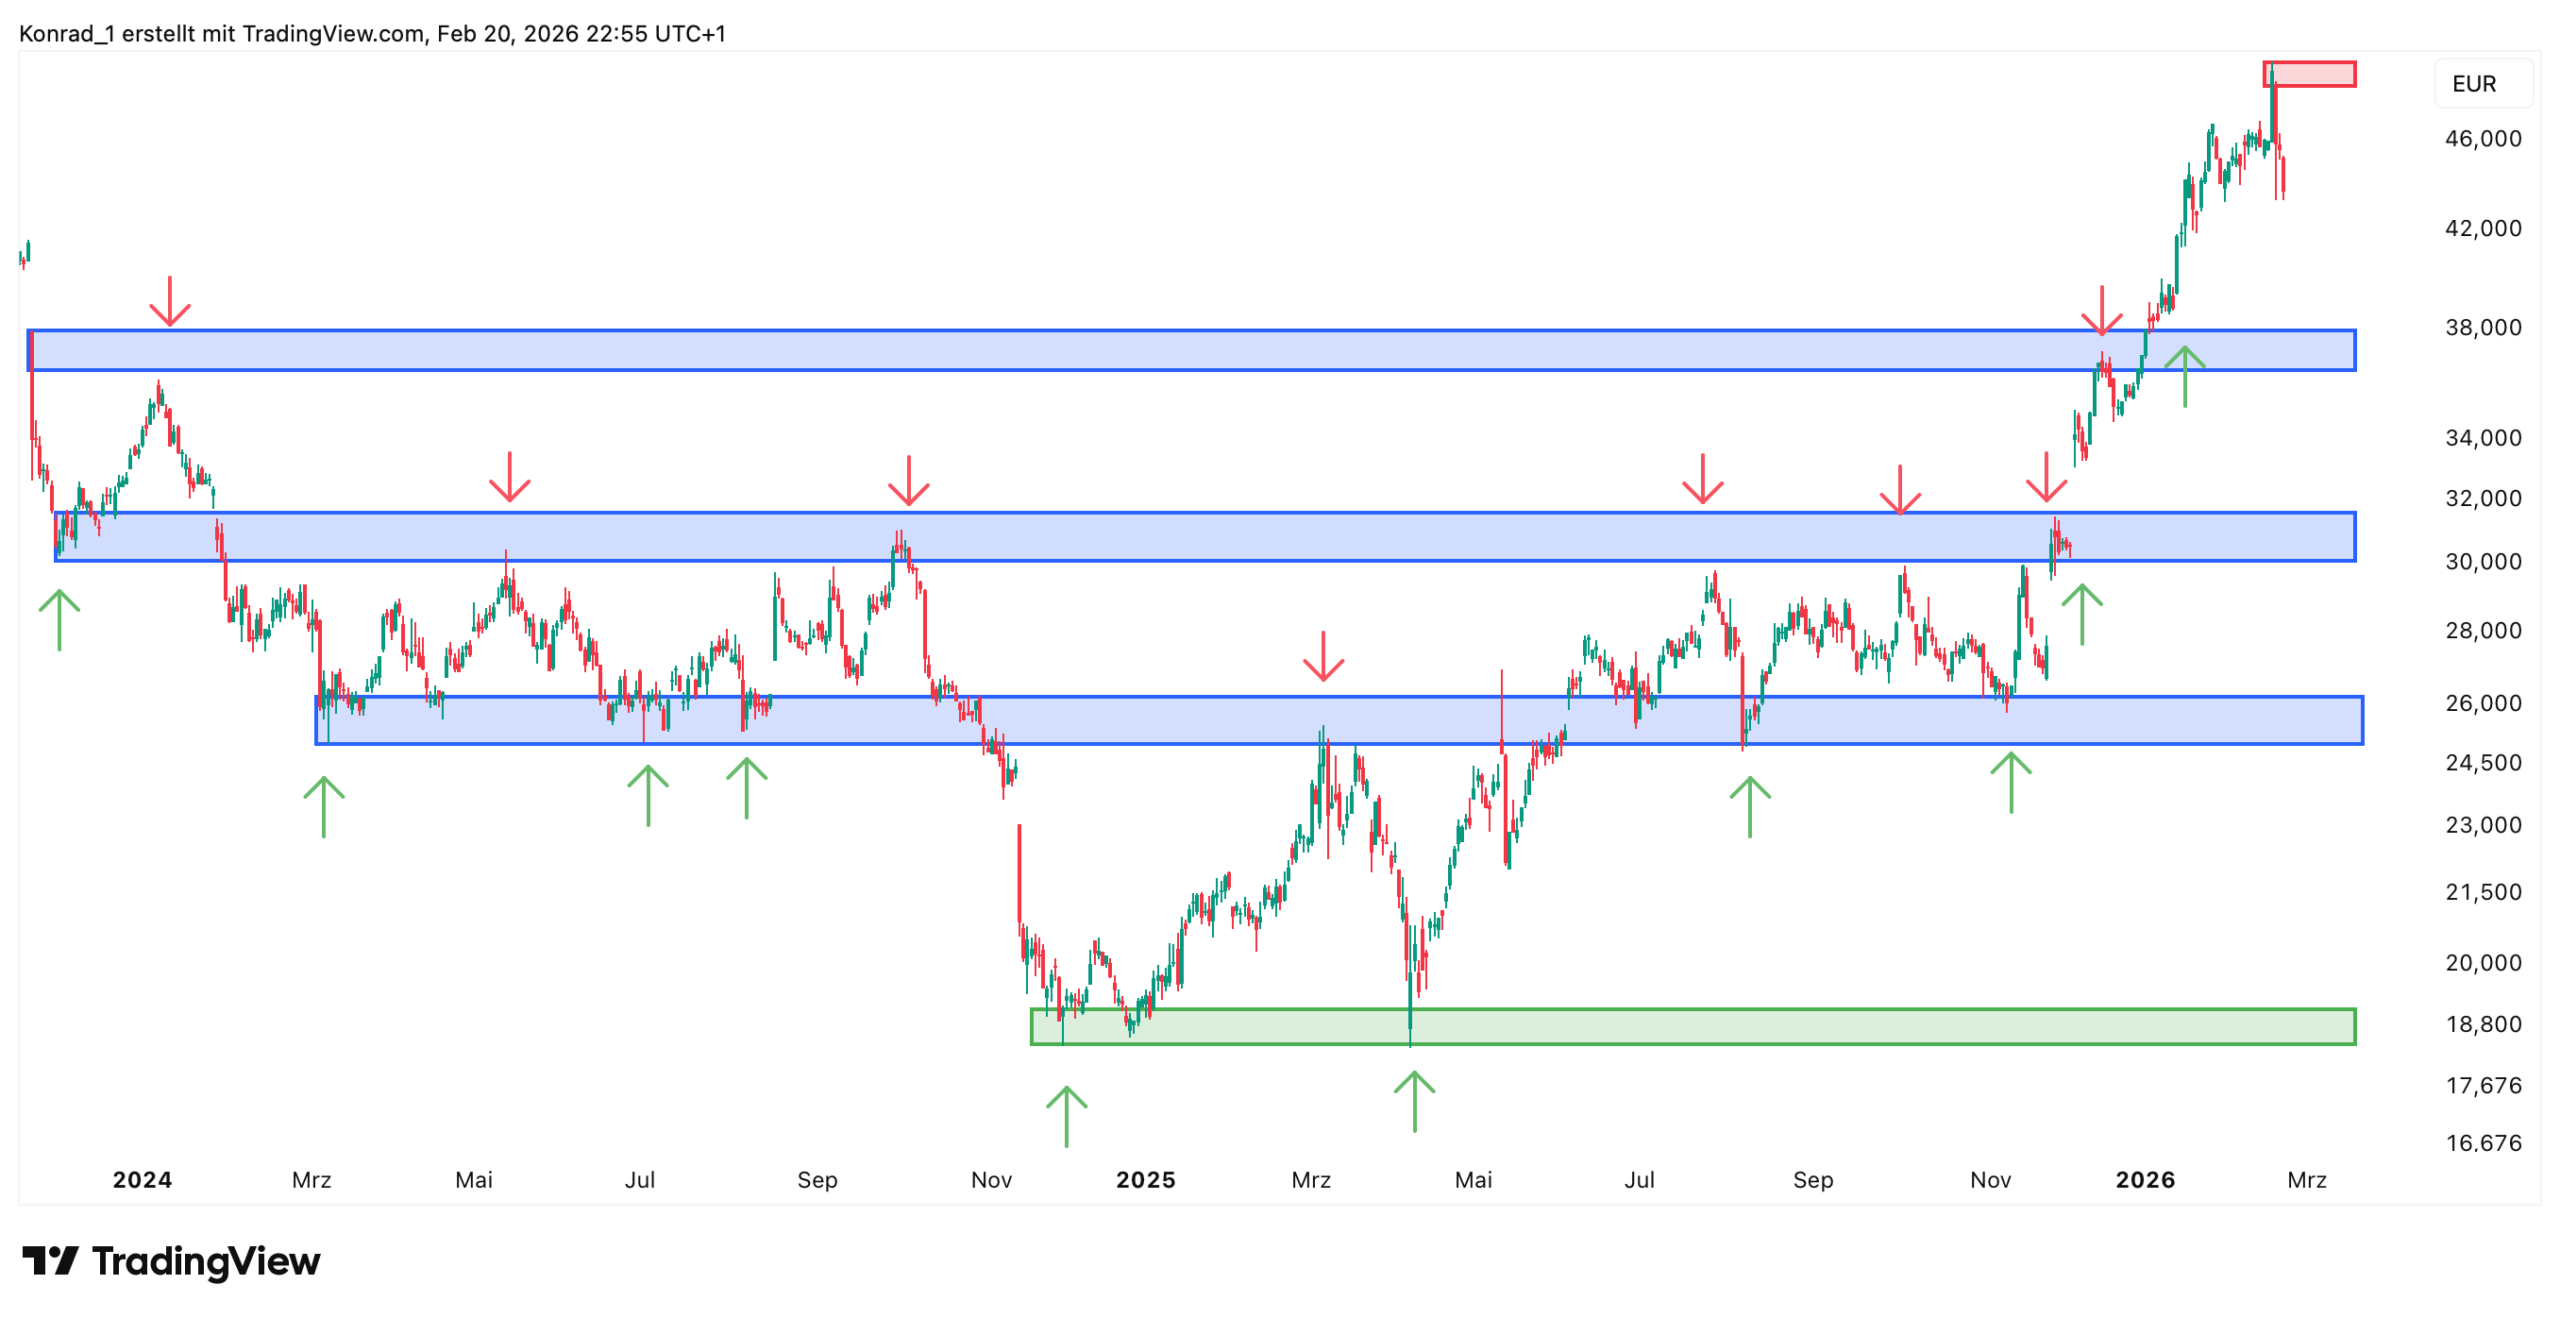Click the Konrad_1 TradingView.com header text
This screenshot has height=1318, width=2560.
(372, 34)
